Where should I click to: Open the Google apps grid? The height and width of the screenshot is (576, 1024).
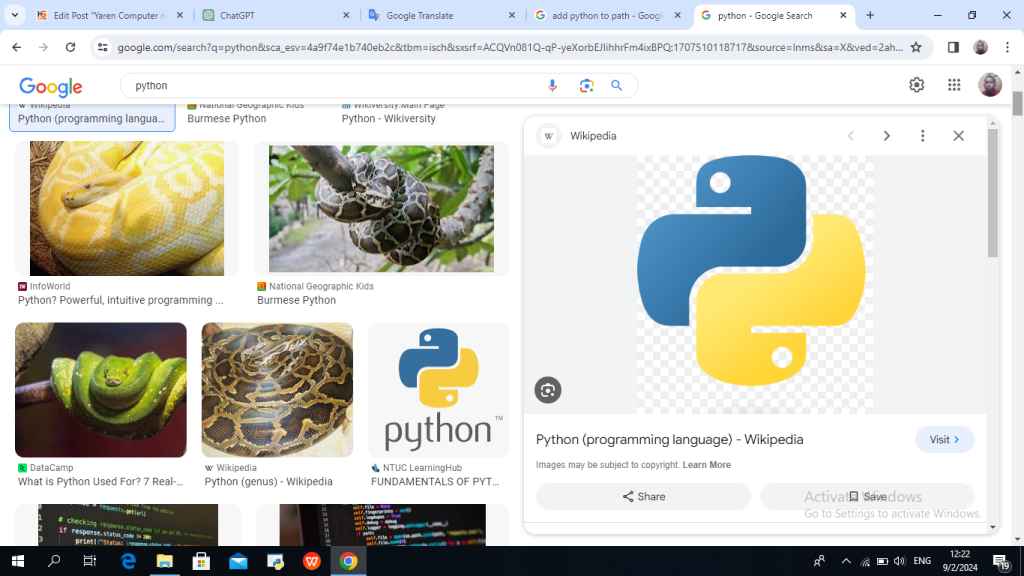click(954, 85)
